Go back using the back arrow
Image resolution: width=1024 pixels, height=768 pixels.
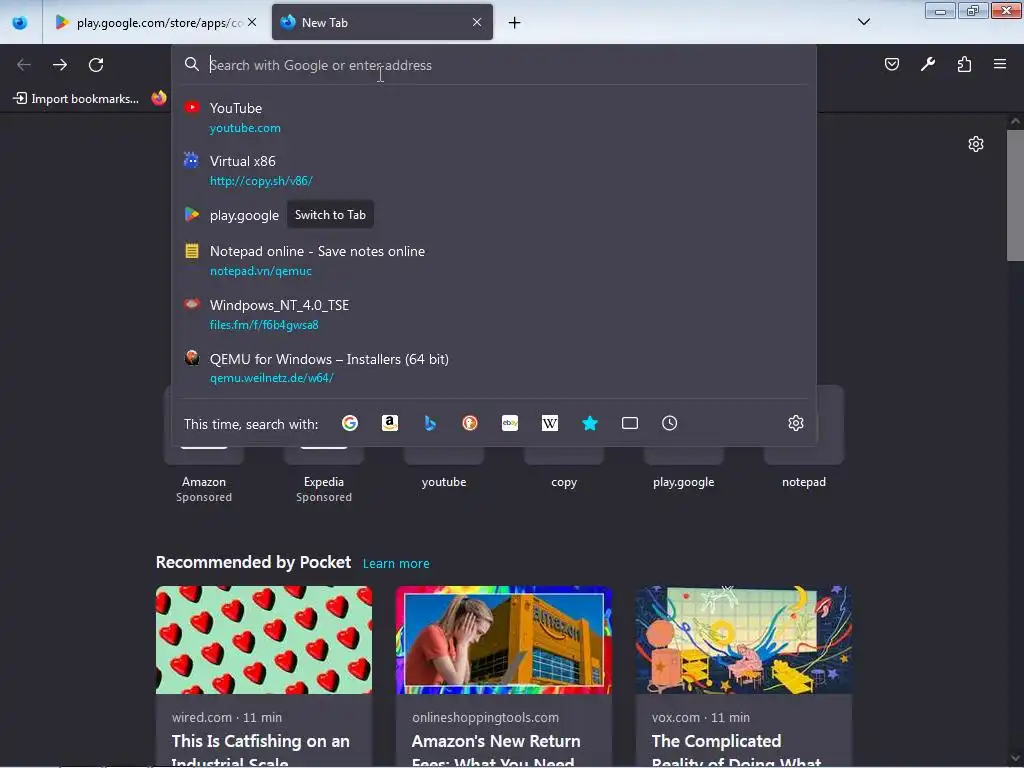(x=24, y=65)
